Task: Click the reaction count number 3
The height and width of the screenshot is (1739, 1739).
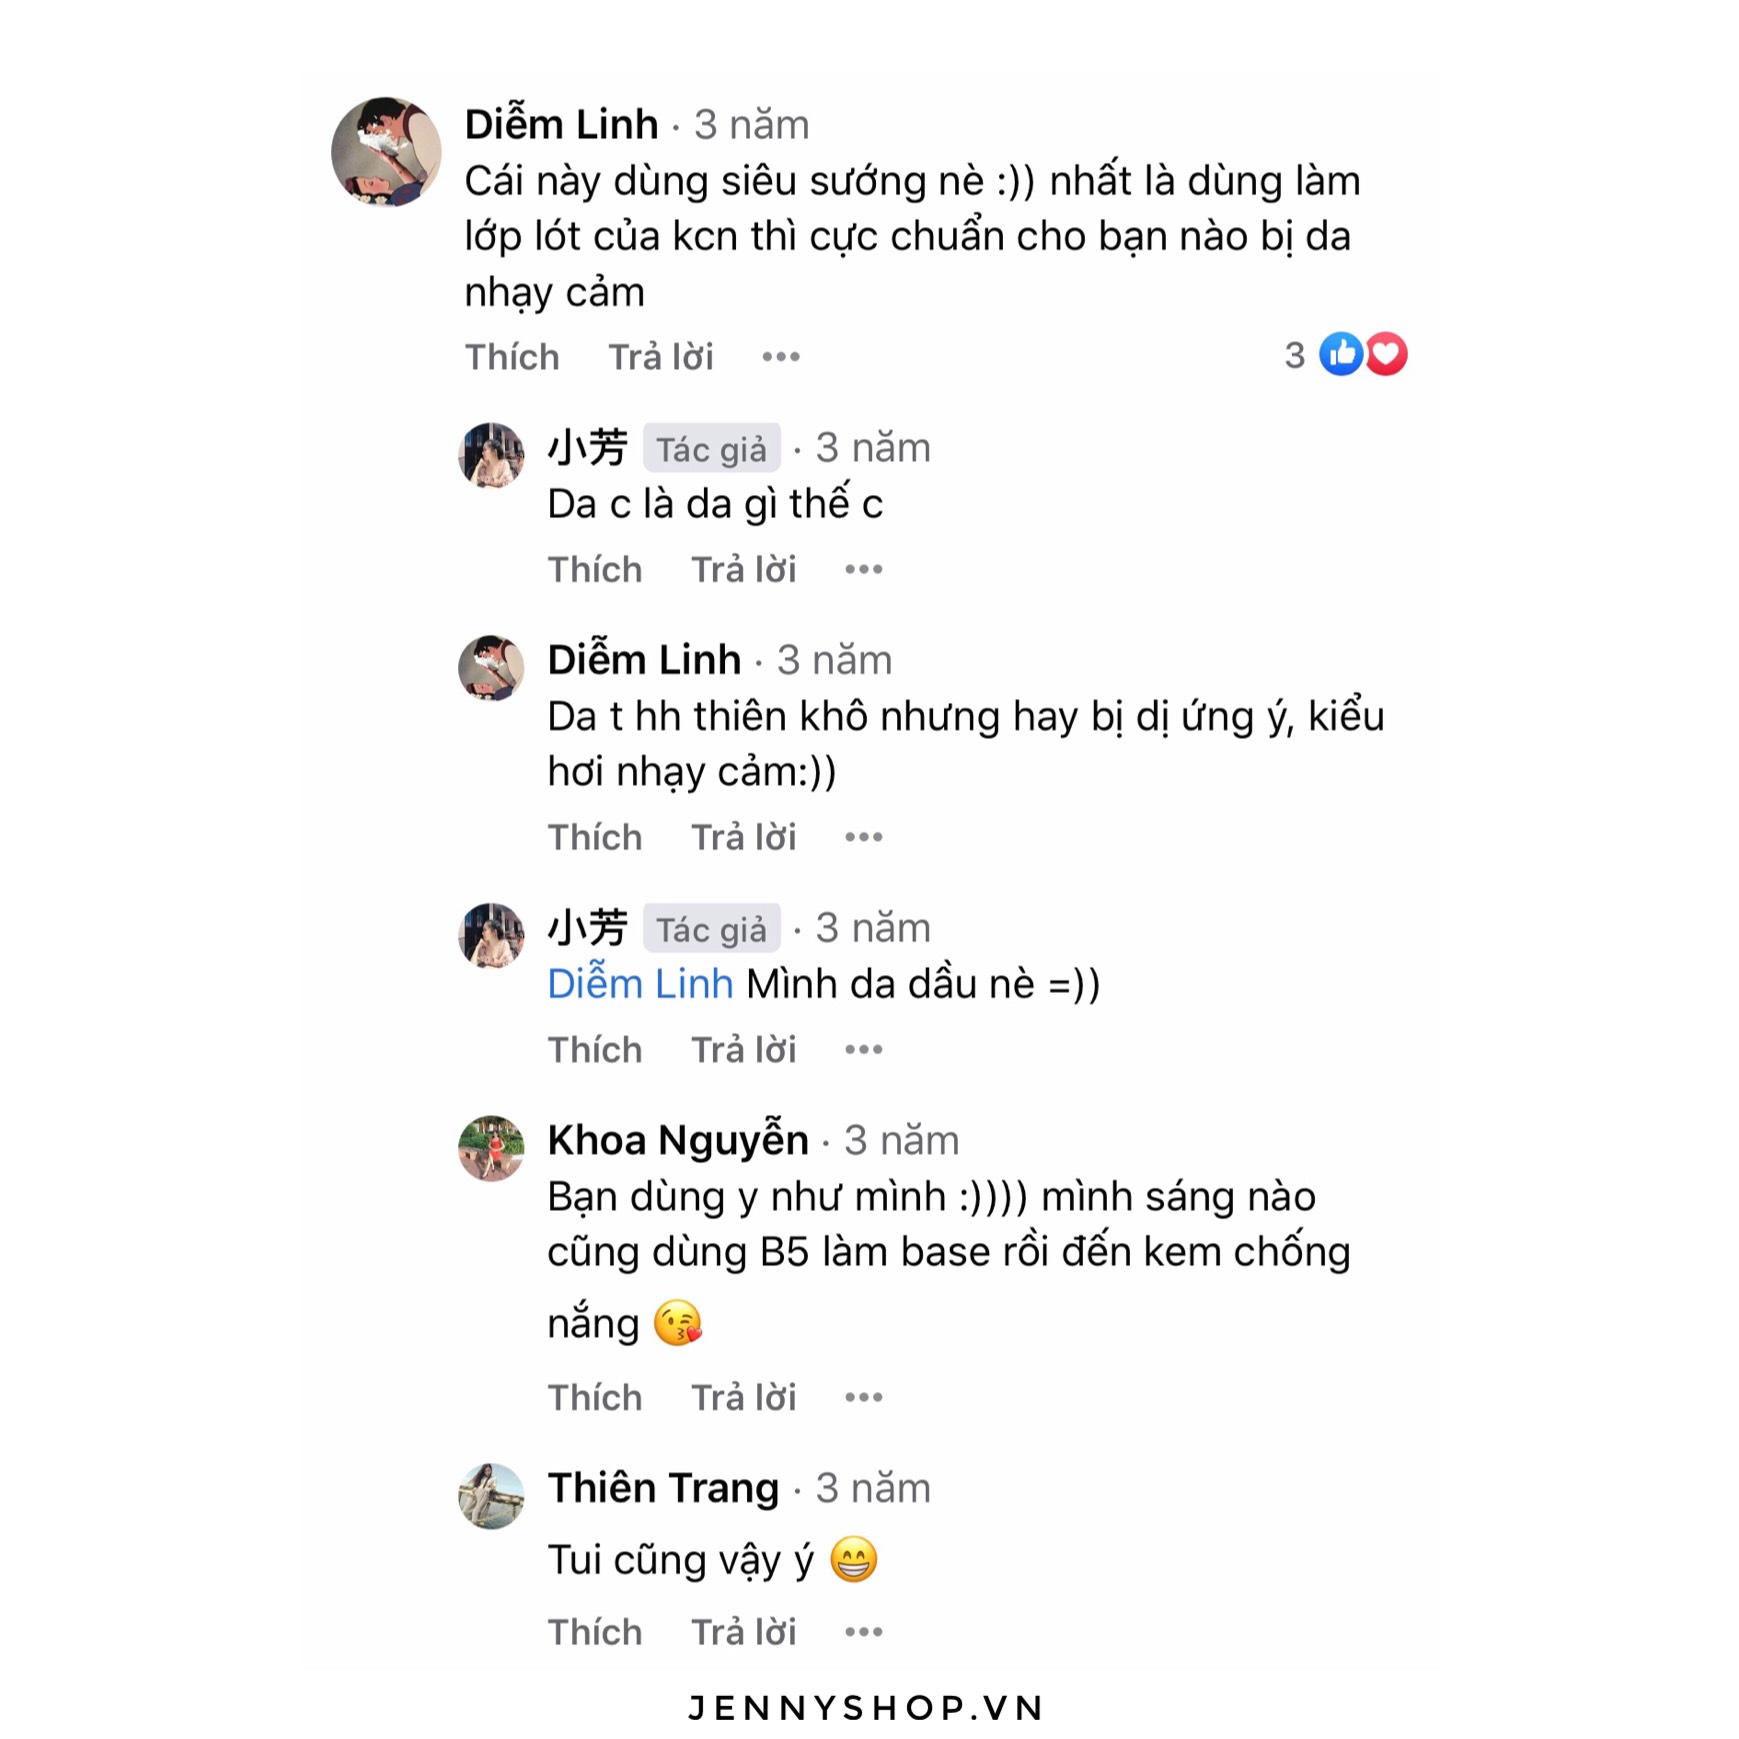Action: 1294,355
